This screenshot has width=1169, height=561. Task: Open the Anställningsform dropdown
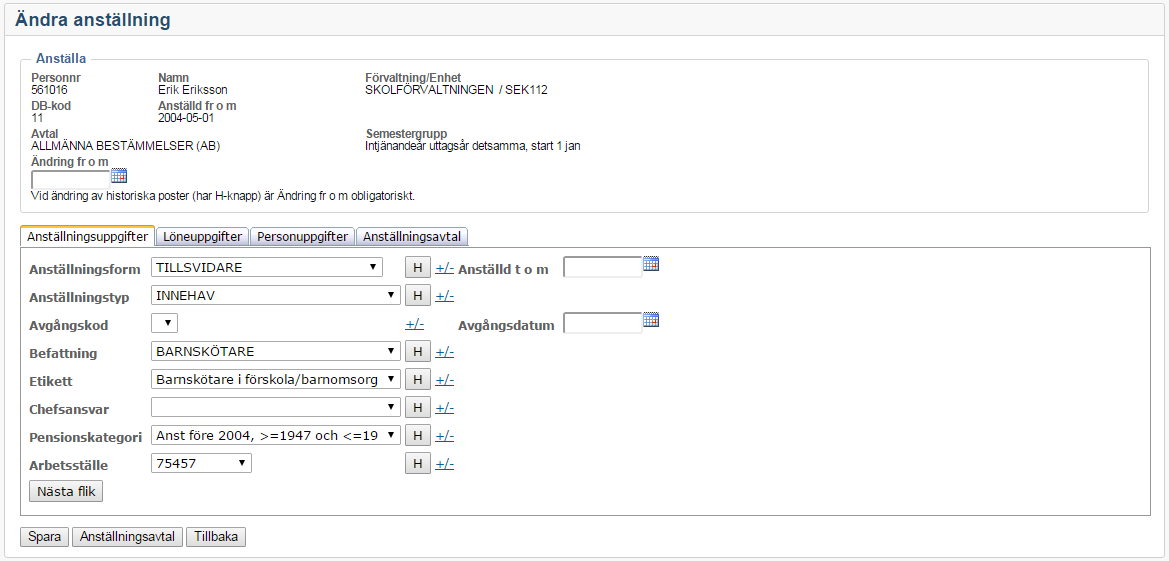coord(267,268)
